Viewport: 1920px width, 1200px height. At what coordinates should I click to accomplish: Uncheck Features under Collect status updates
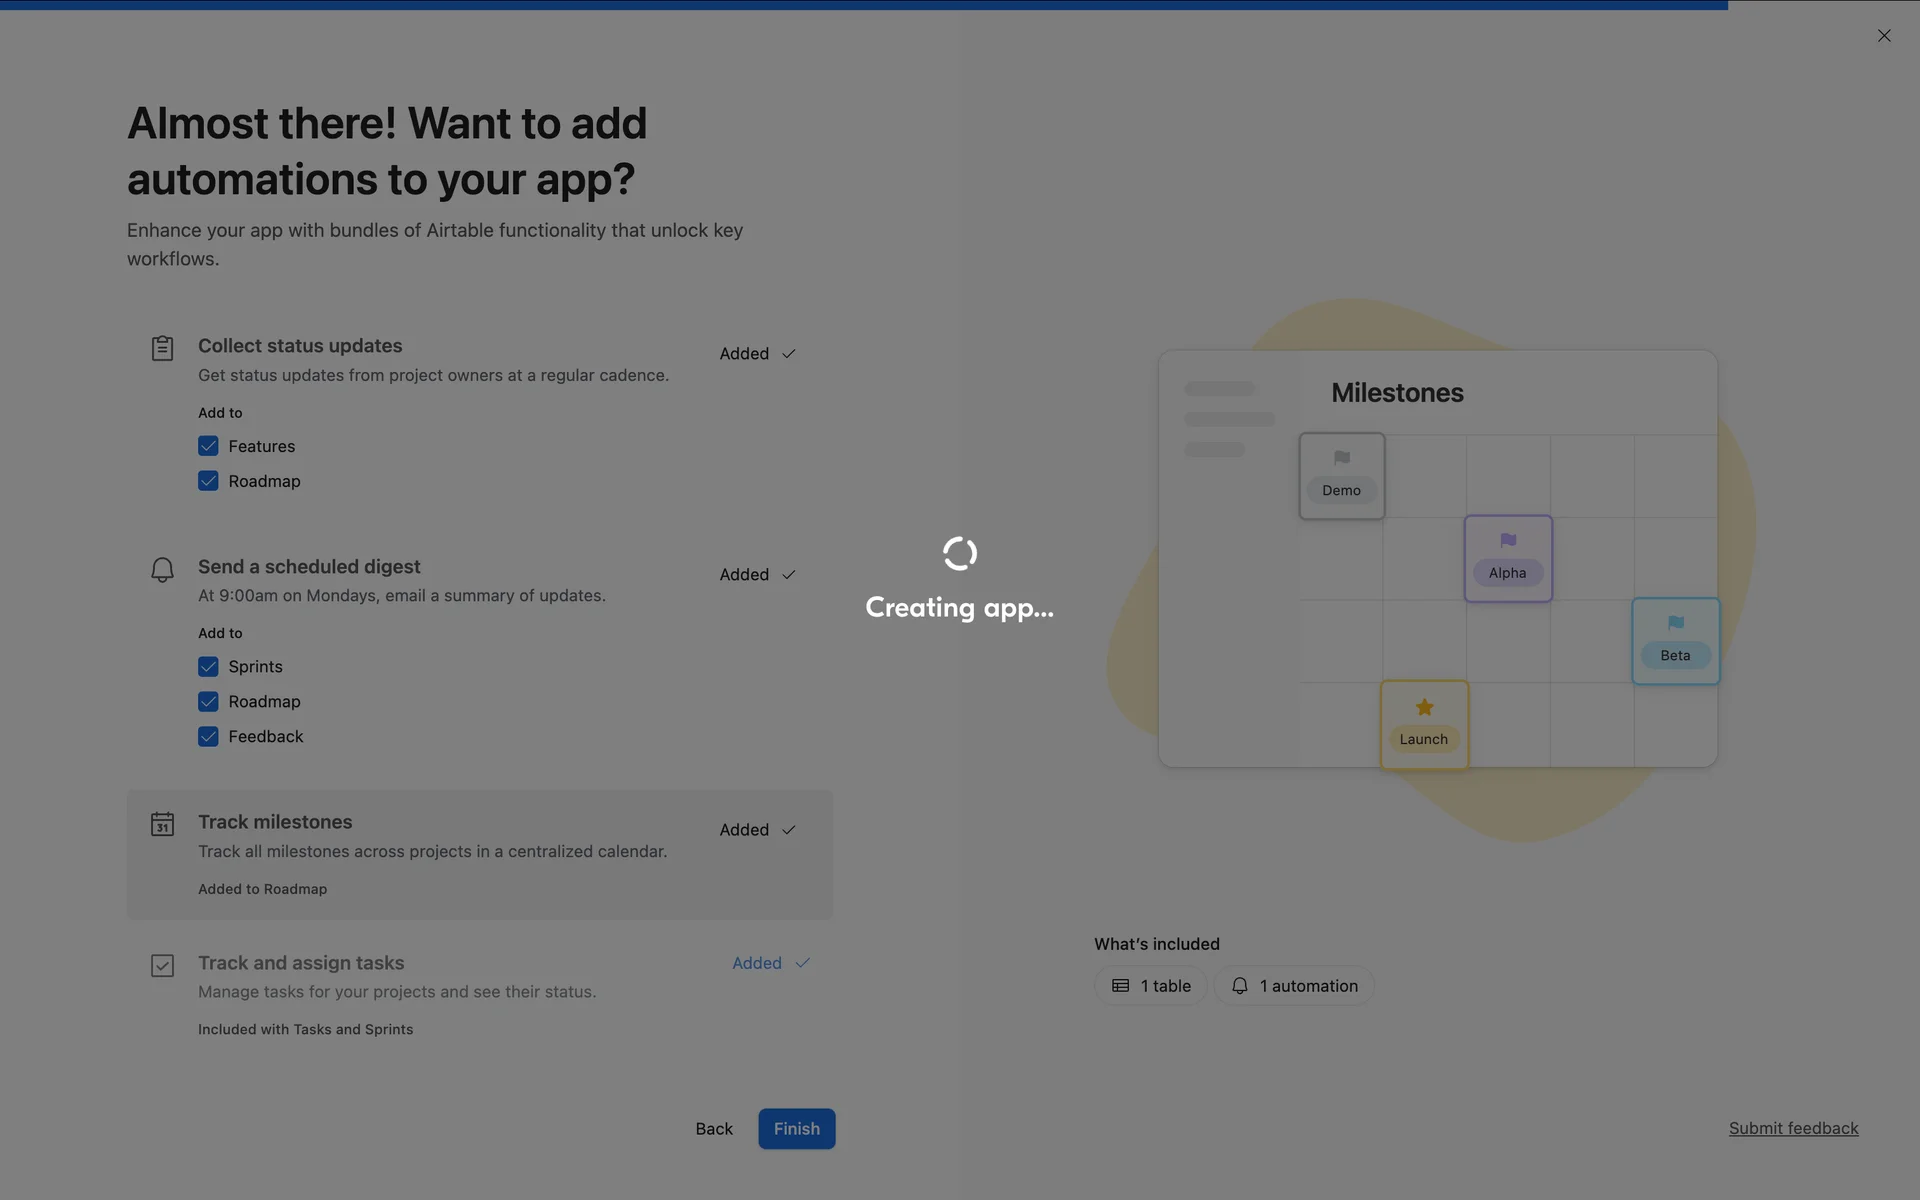click(208, 446)
